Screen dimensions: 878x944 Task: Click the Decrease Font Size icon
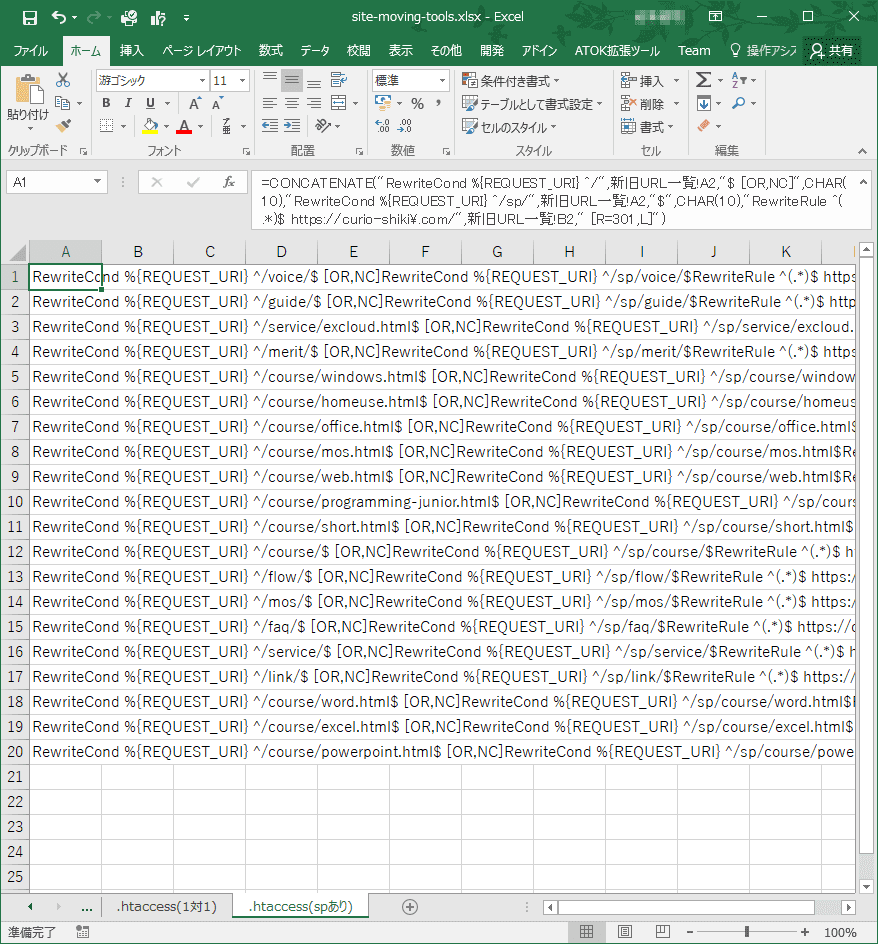pos(216,104)
